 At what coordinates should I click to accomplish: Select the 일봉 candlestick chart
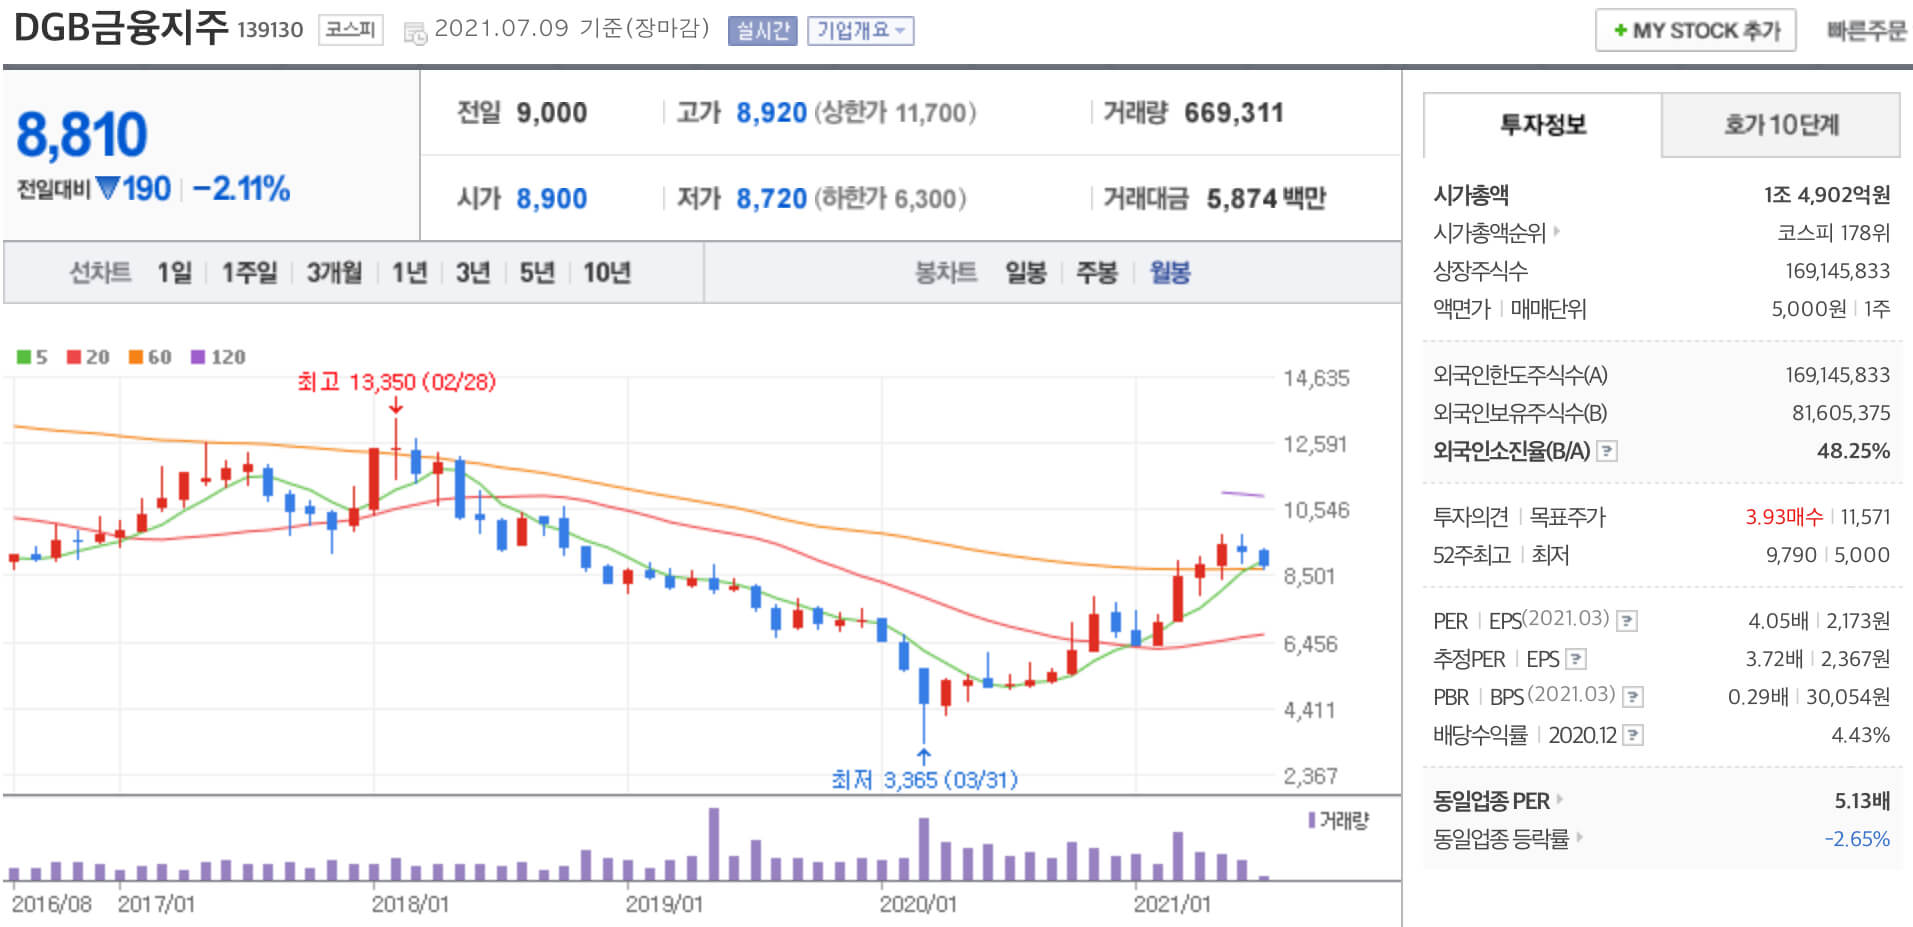[1026, 272]
